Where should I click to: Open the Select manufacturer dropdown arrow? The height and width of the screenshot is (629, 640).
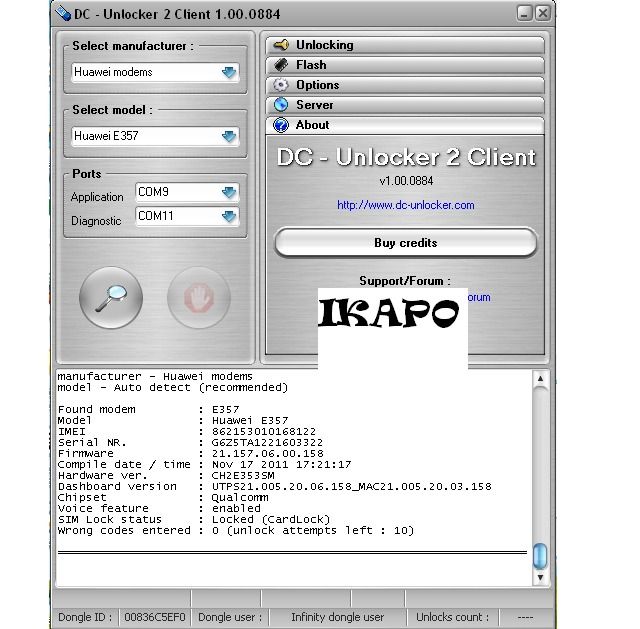[229, 72]
